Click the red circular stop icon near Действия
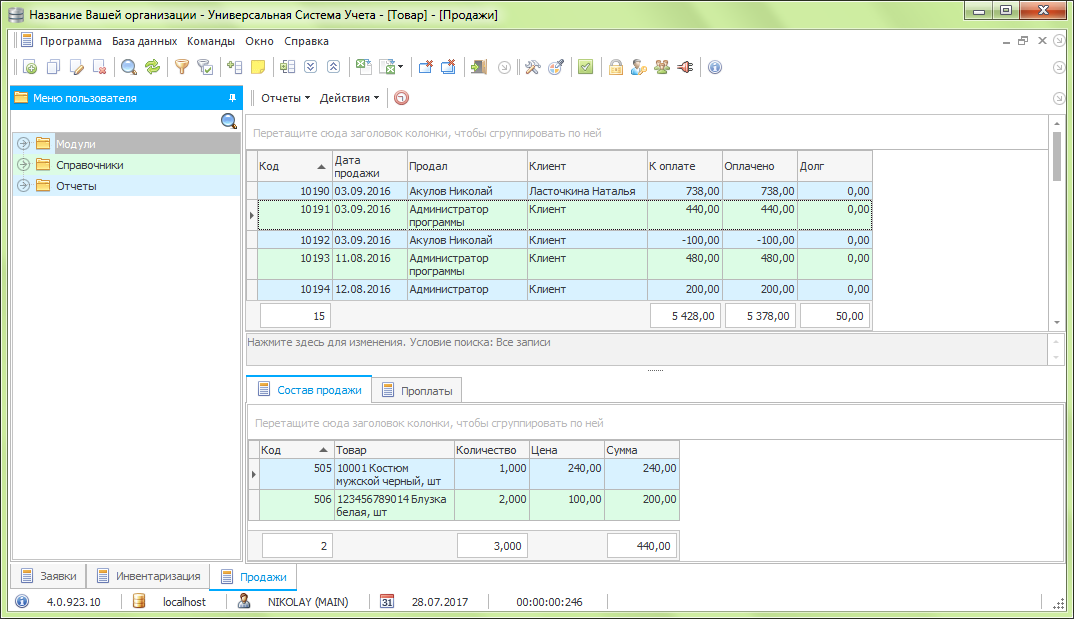This screenshot has width=1074, height=619. click(x=401, y=98)
